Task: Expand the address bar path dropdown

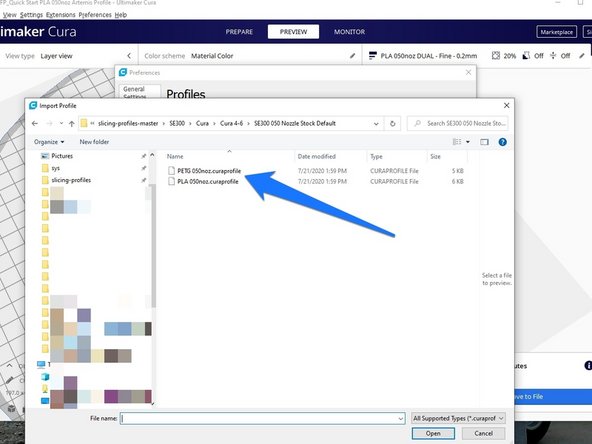Action: (376, 123)
